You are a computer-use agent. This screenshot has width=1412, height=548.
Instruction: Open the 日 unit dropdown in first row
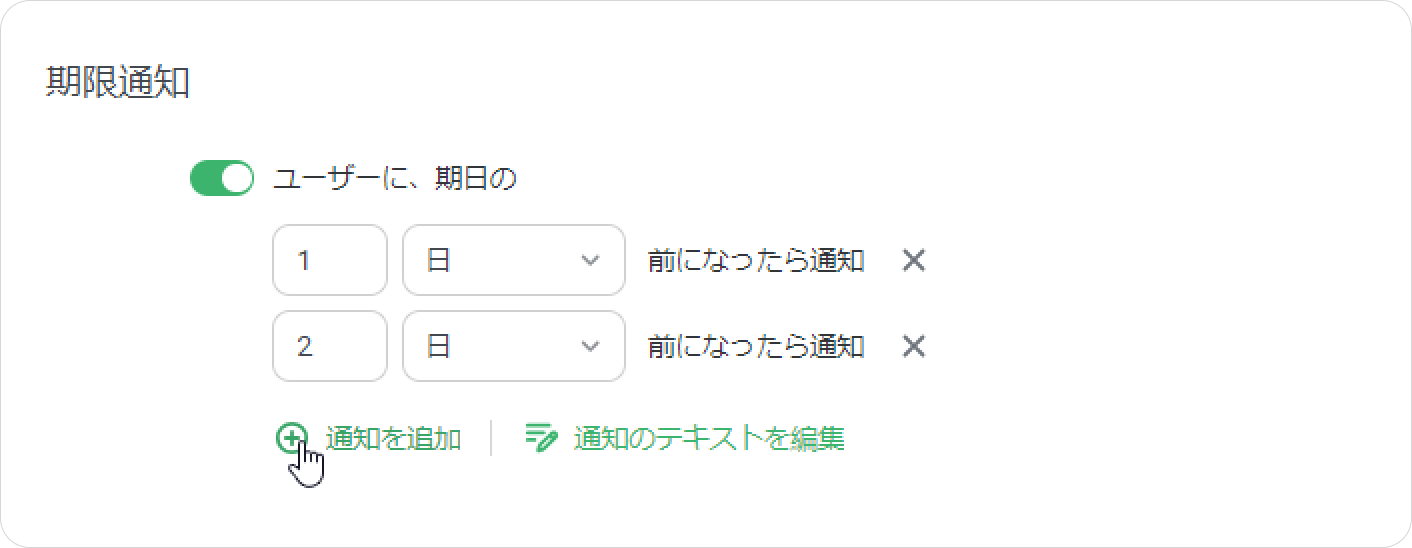click(x=514, y=260)
